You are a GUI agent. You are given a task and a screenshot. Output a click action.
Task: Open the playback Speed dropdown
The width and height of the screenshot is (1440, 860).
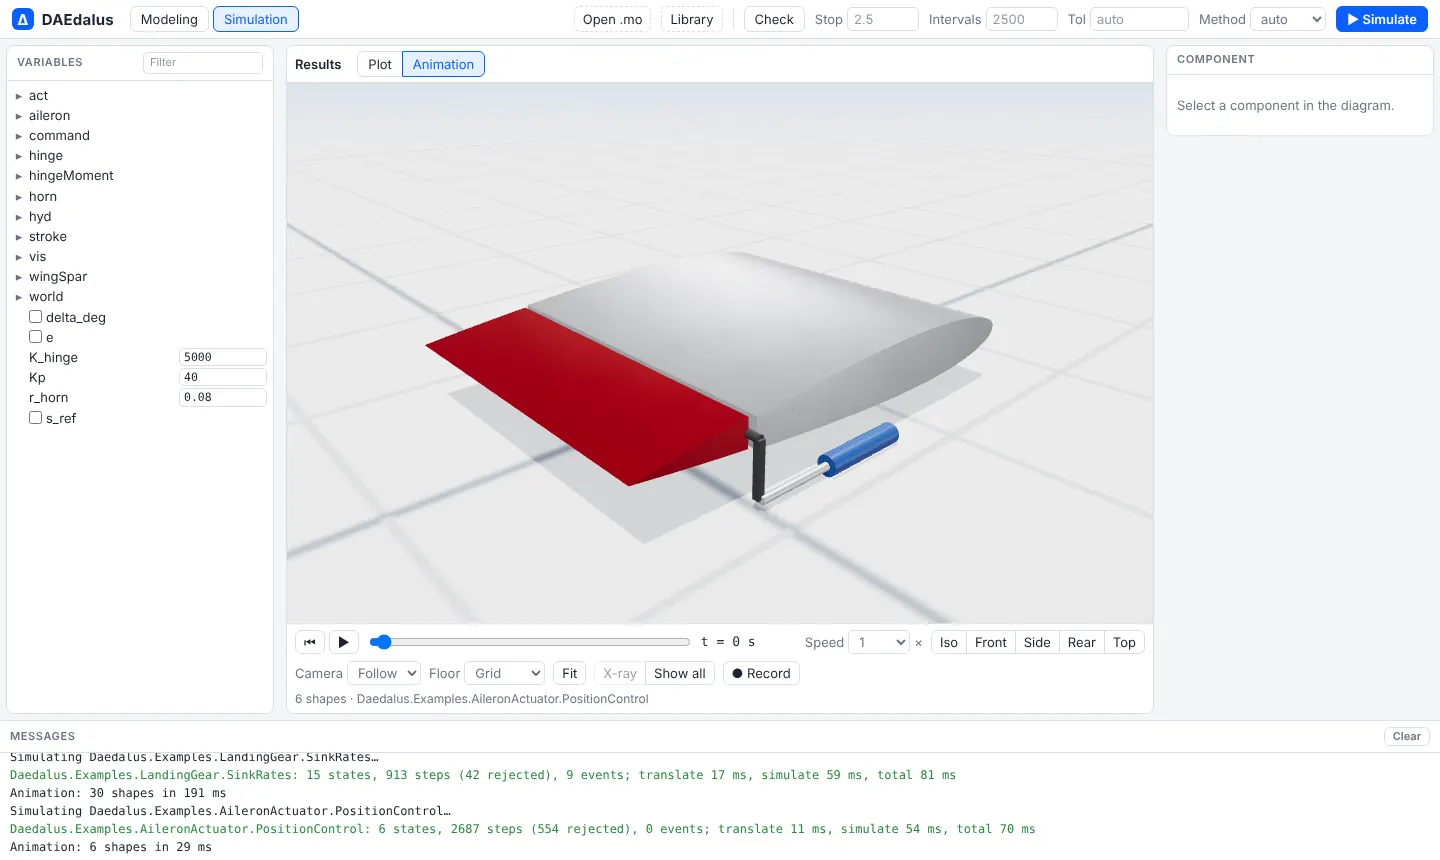click(x=879, y=642)
